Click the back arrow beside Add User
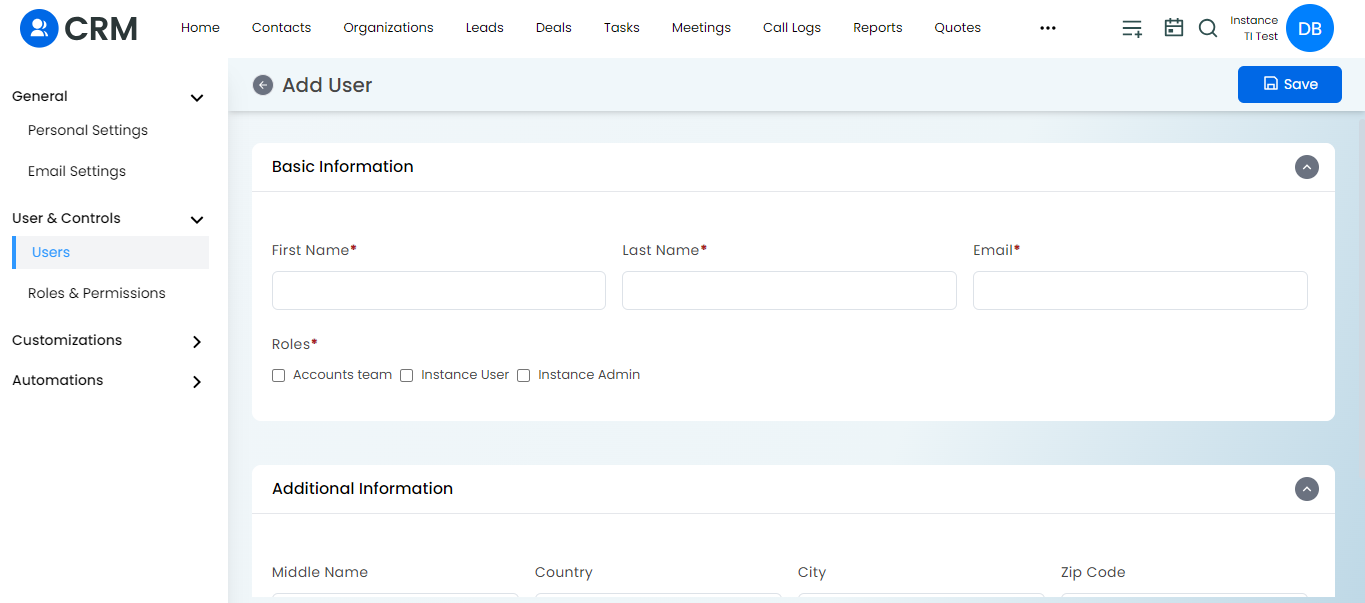Image resolution: width=1365 pixels, height=603 pixels. click(x=263, y=85)
